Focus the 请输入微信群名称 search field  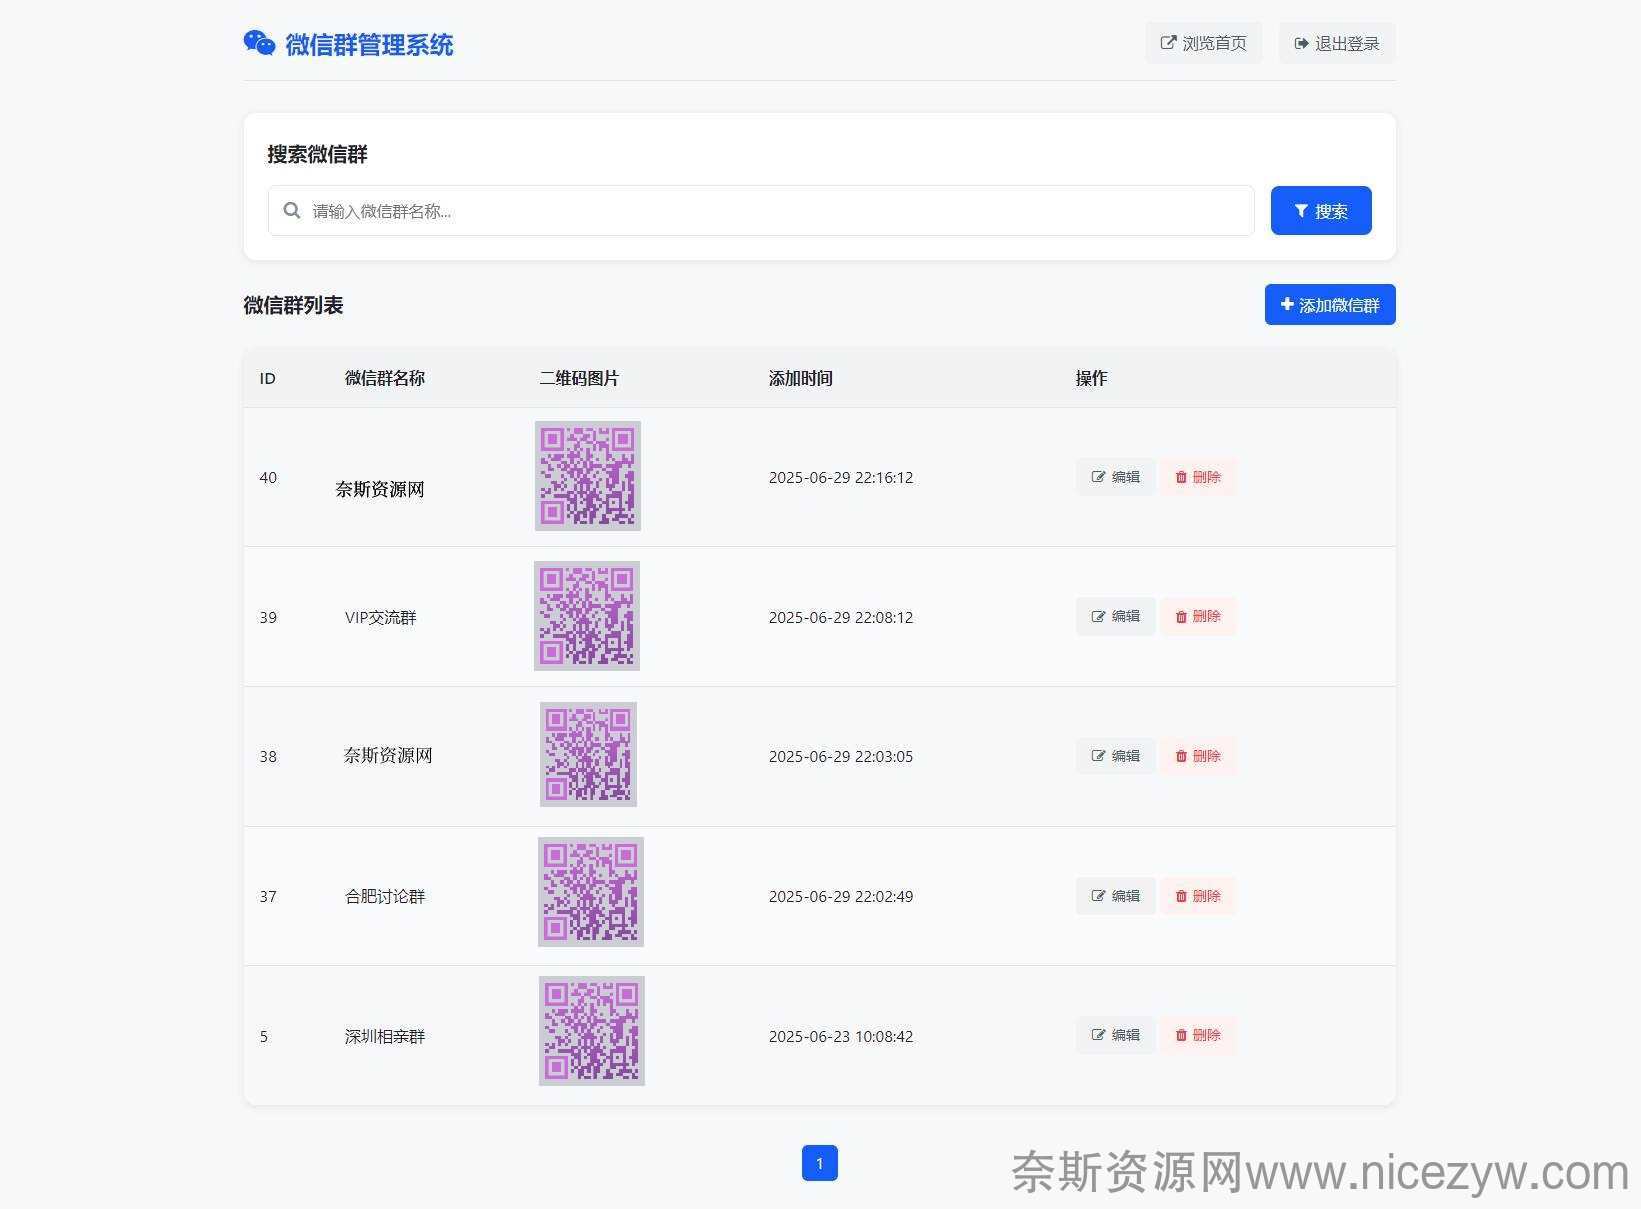click(x=761, y=211)
